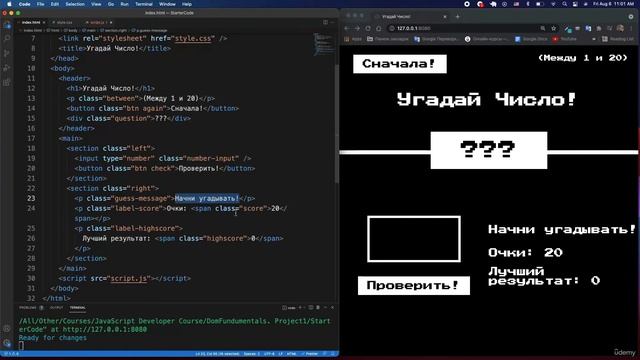Open the Reading List button
The height and width of the screenshot is (360, 640).
(x=618, y=39)
